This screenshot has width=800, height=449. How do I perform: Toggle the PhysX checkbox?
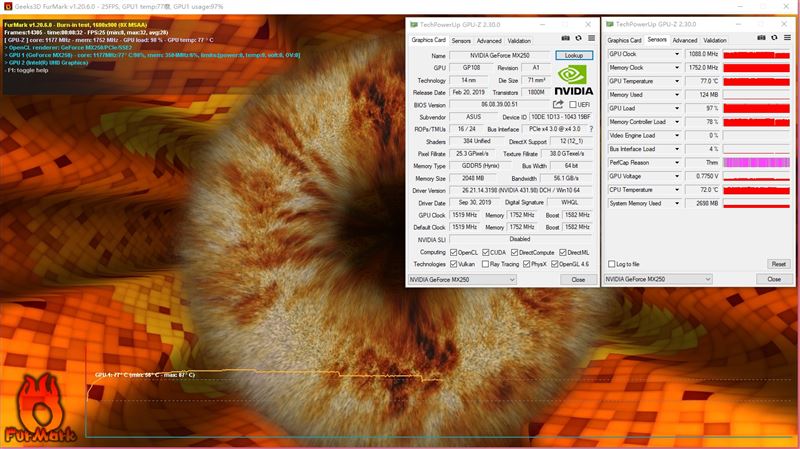click(x=526, y=264)
